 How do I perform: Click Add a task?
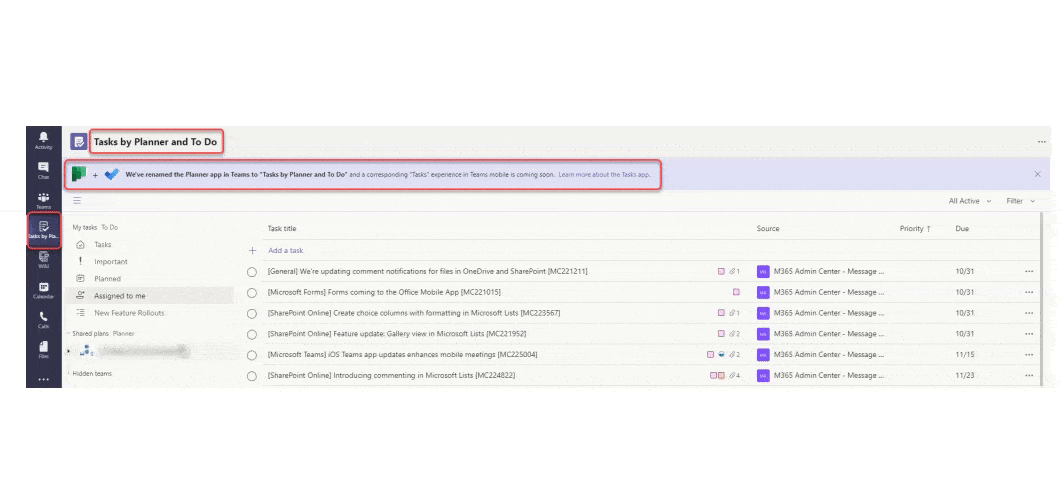pos(285,251)
